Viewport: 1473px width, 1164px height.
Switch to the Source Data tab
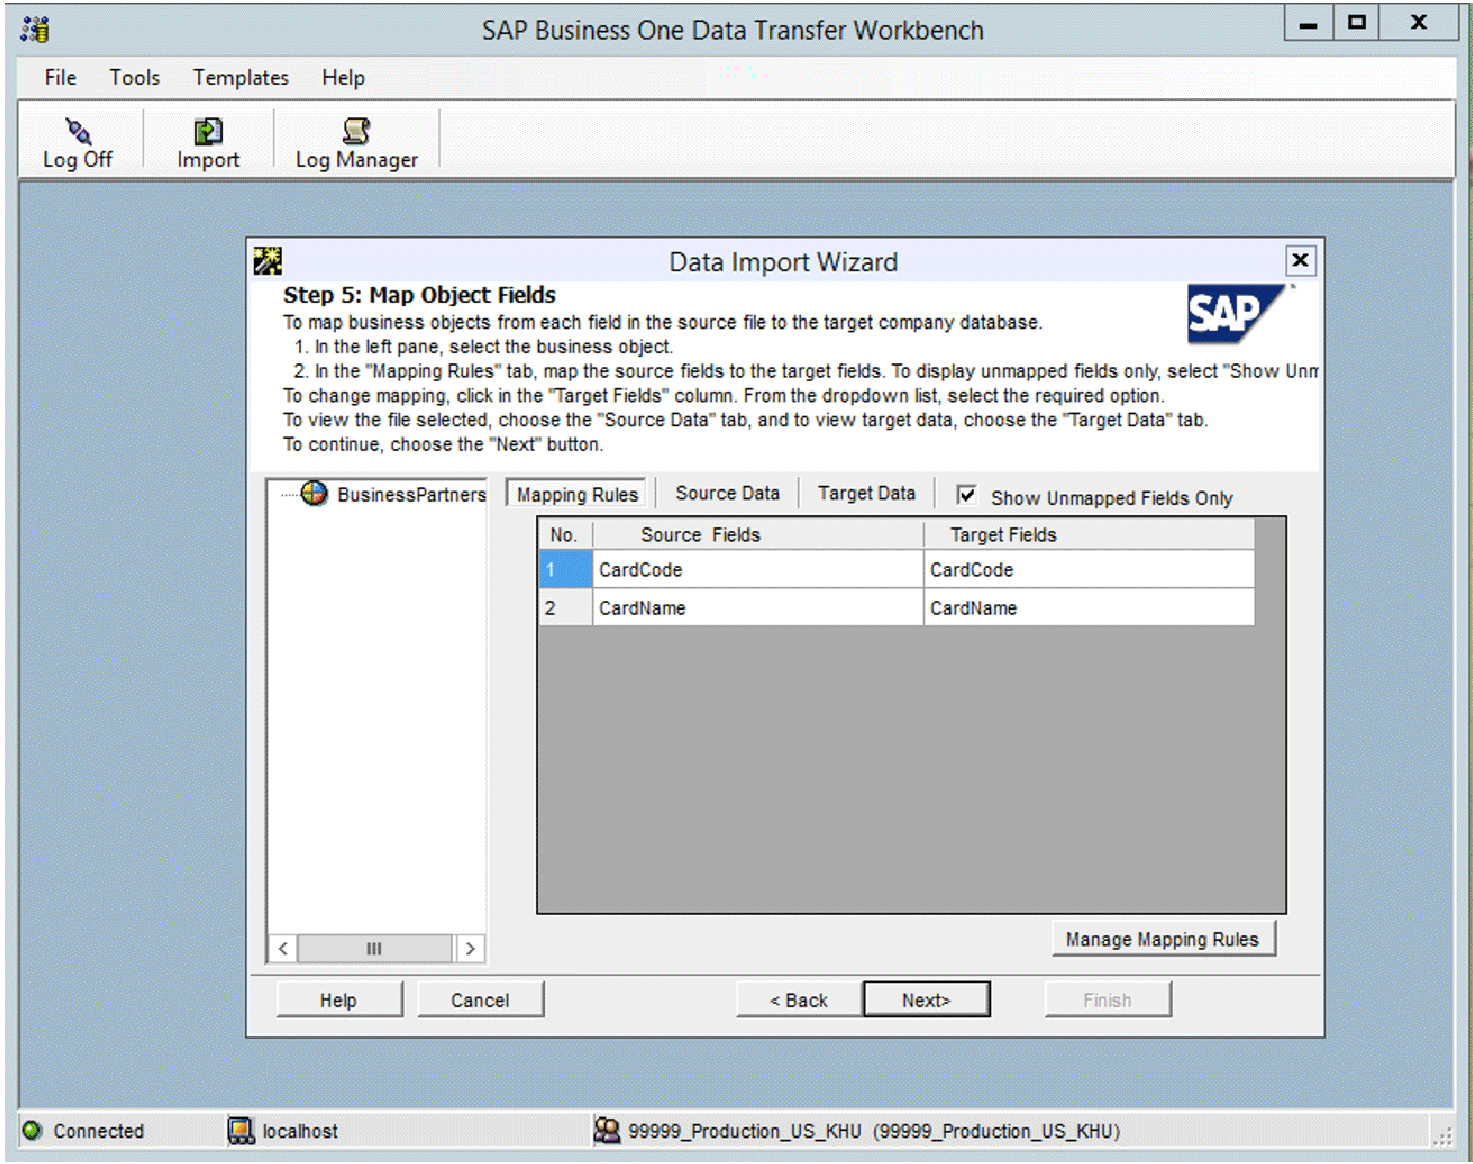pos(727,493)
